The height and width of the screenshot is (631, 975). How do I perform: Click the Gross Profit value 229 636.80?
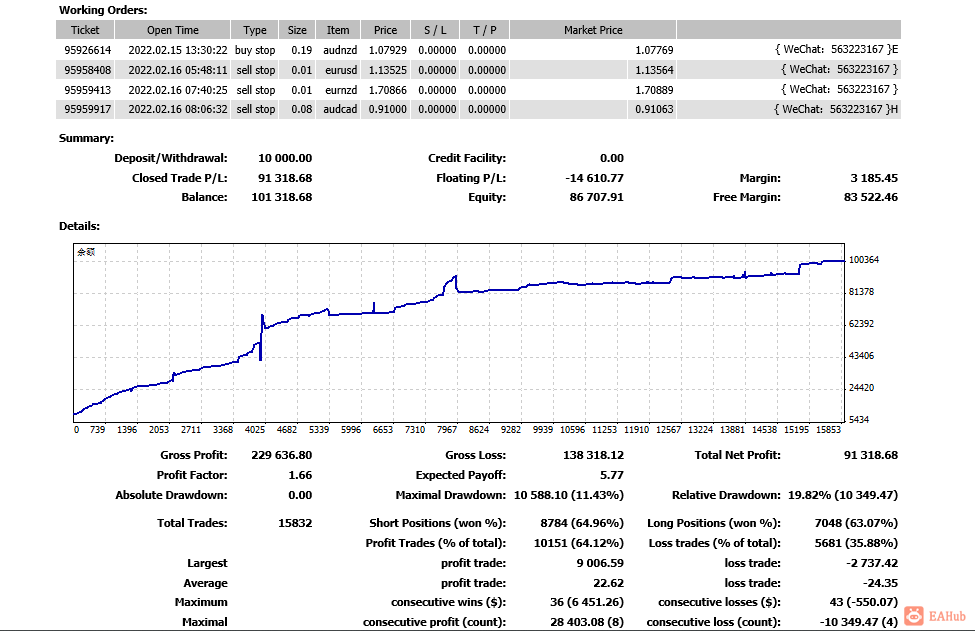coord(282,455)
